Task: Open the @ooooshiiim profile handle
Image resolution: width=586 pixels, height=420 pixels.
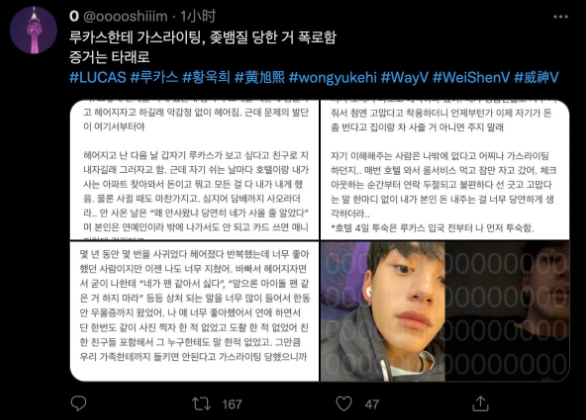Action: tap(126, 16)
